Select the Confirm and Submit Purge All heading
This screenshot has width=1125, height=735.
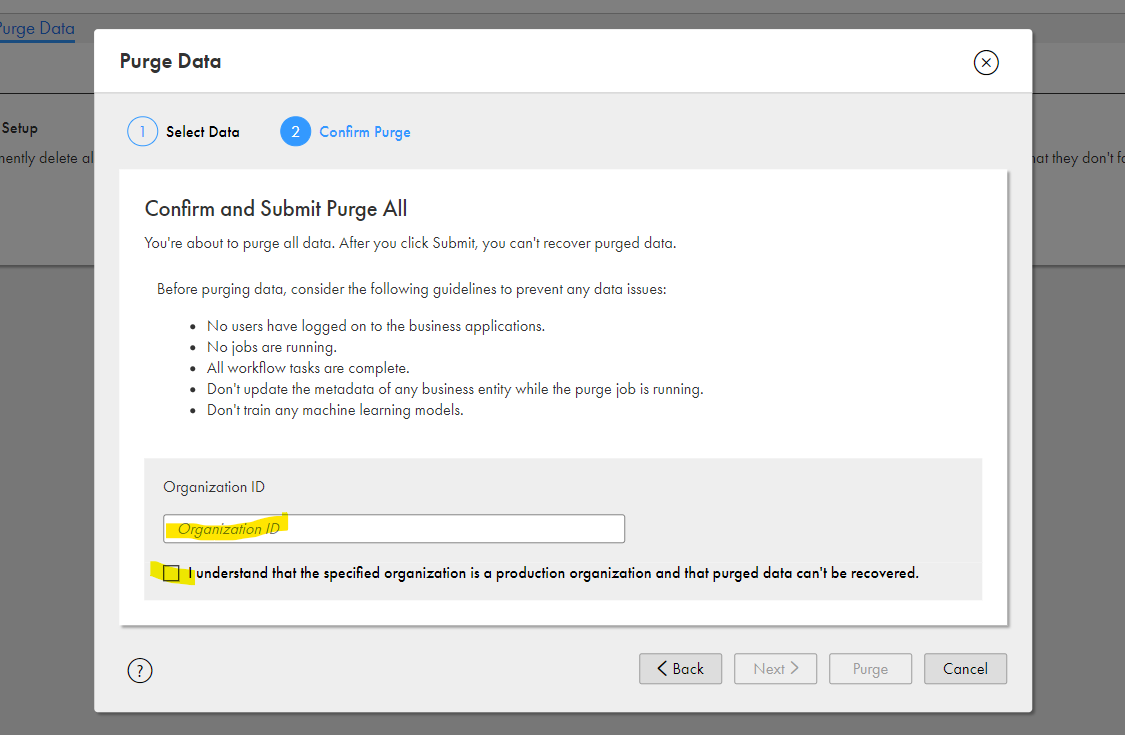pos(276,209)
